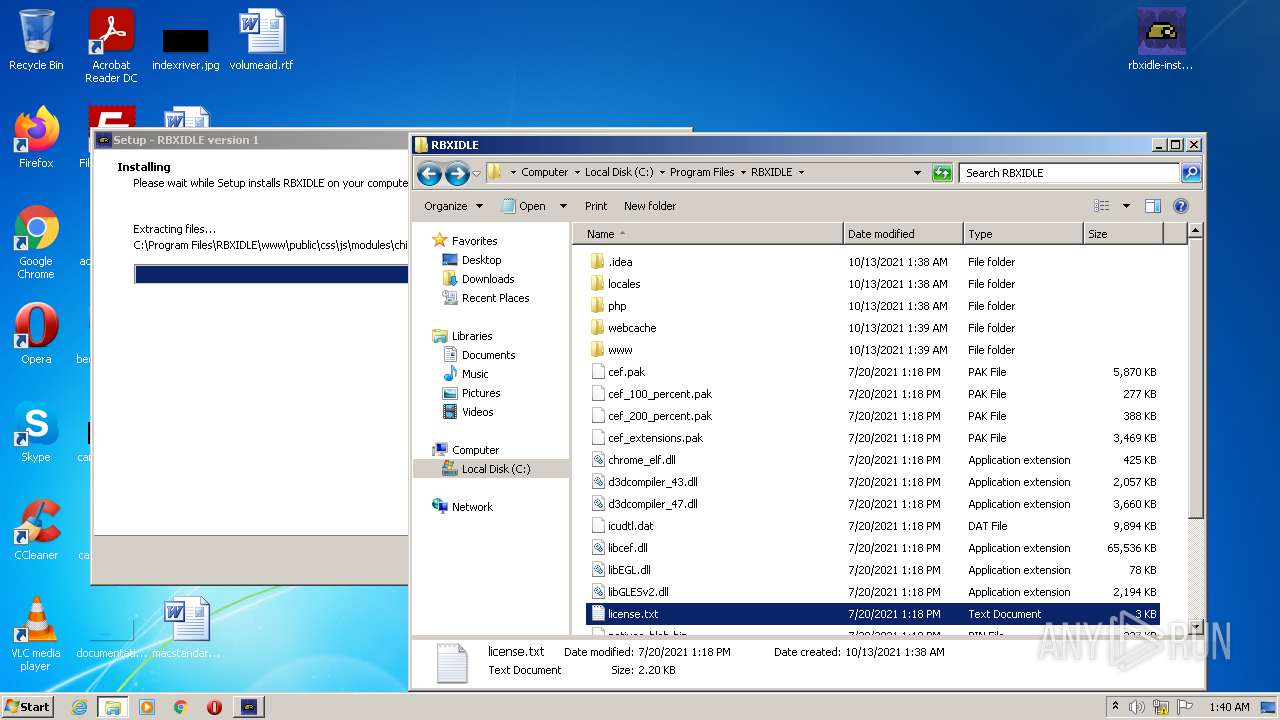Open Internet Explorer from the taskbar
This screenshot has width=1280, height=720.
tap(79, 707)
